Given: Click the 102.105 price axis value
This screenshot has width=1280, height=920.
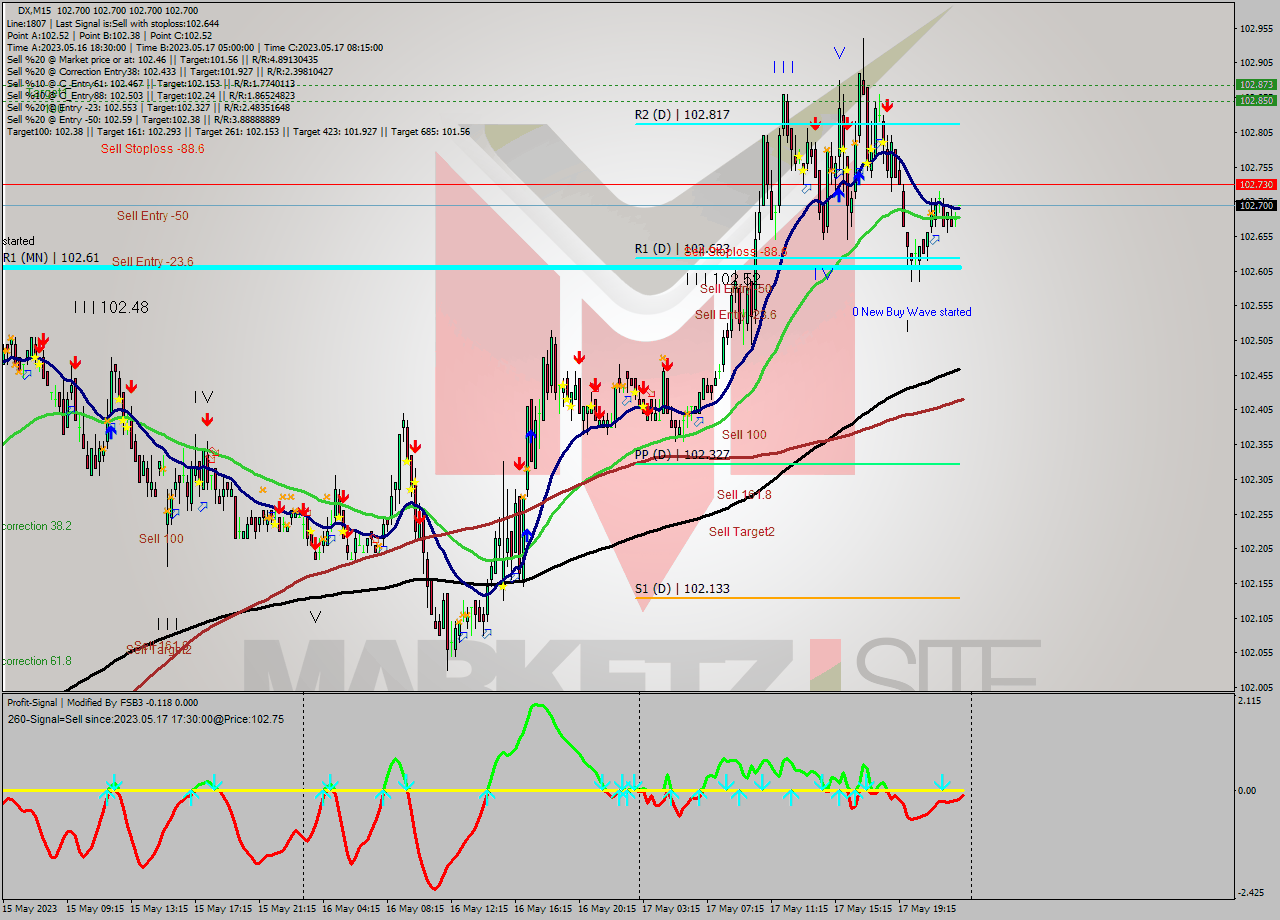Looking at the screenshot, I should tap(1256, 619).
